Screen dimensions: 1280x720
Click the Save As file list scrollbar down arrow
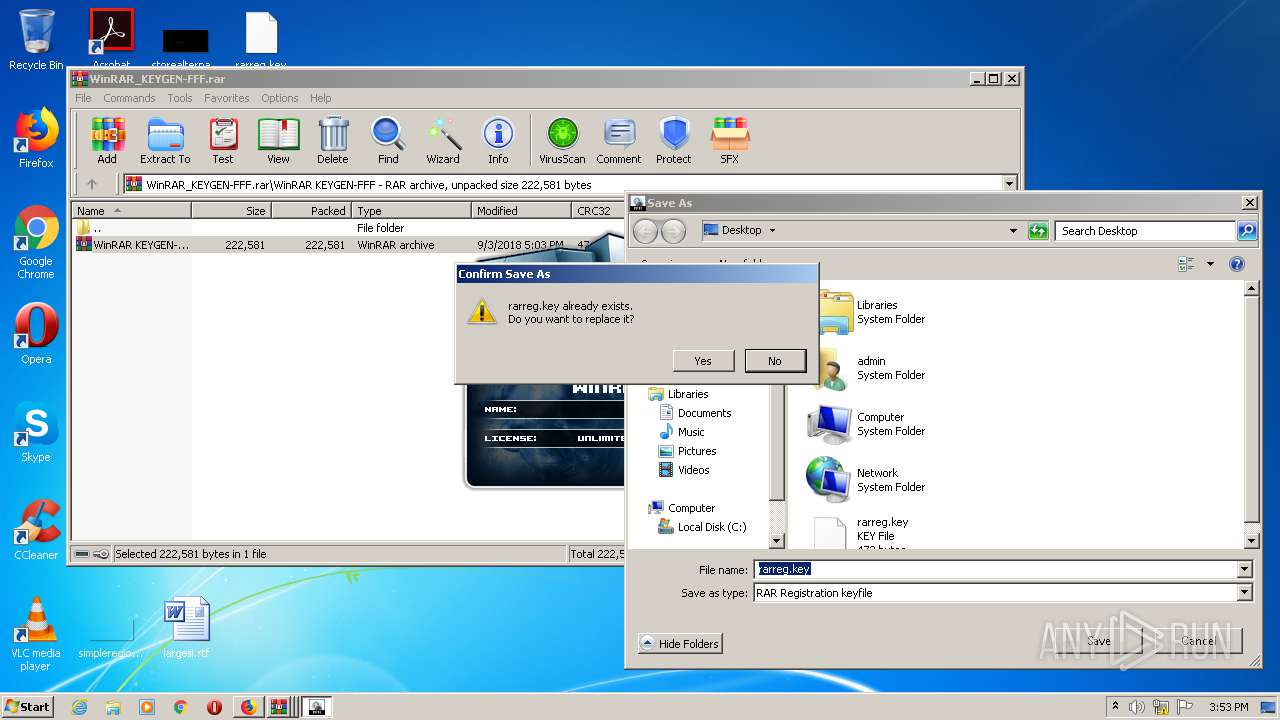[x=1251, y=541]
